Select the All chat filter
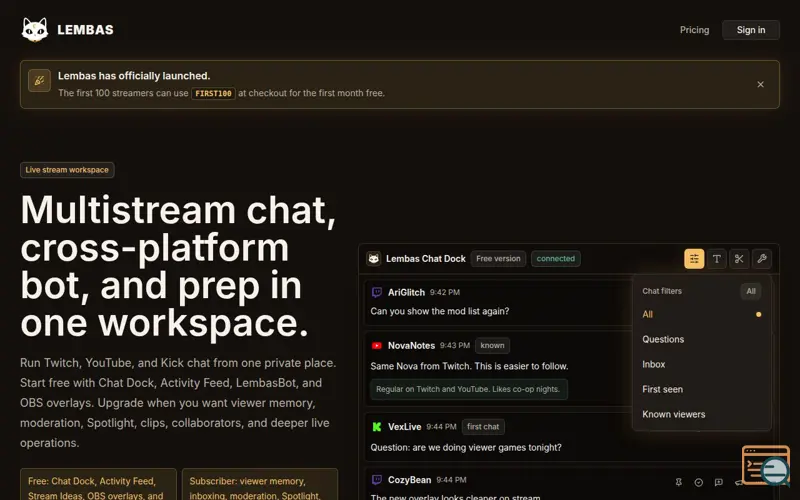800x500 pixels. (x=702, y=314)
